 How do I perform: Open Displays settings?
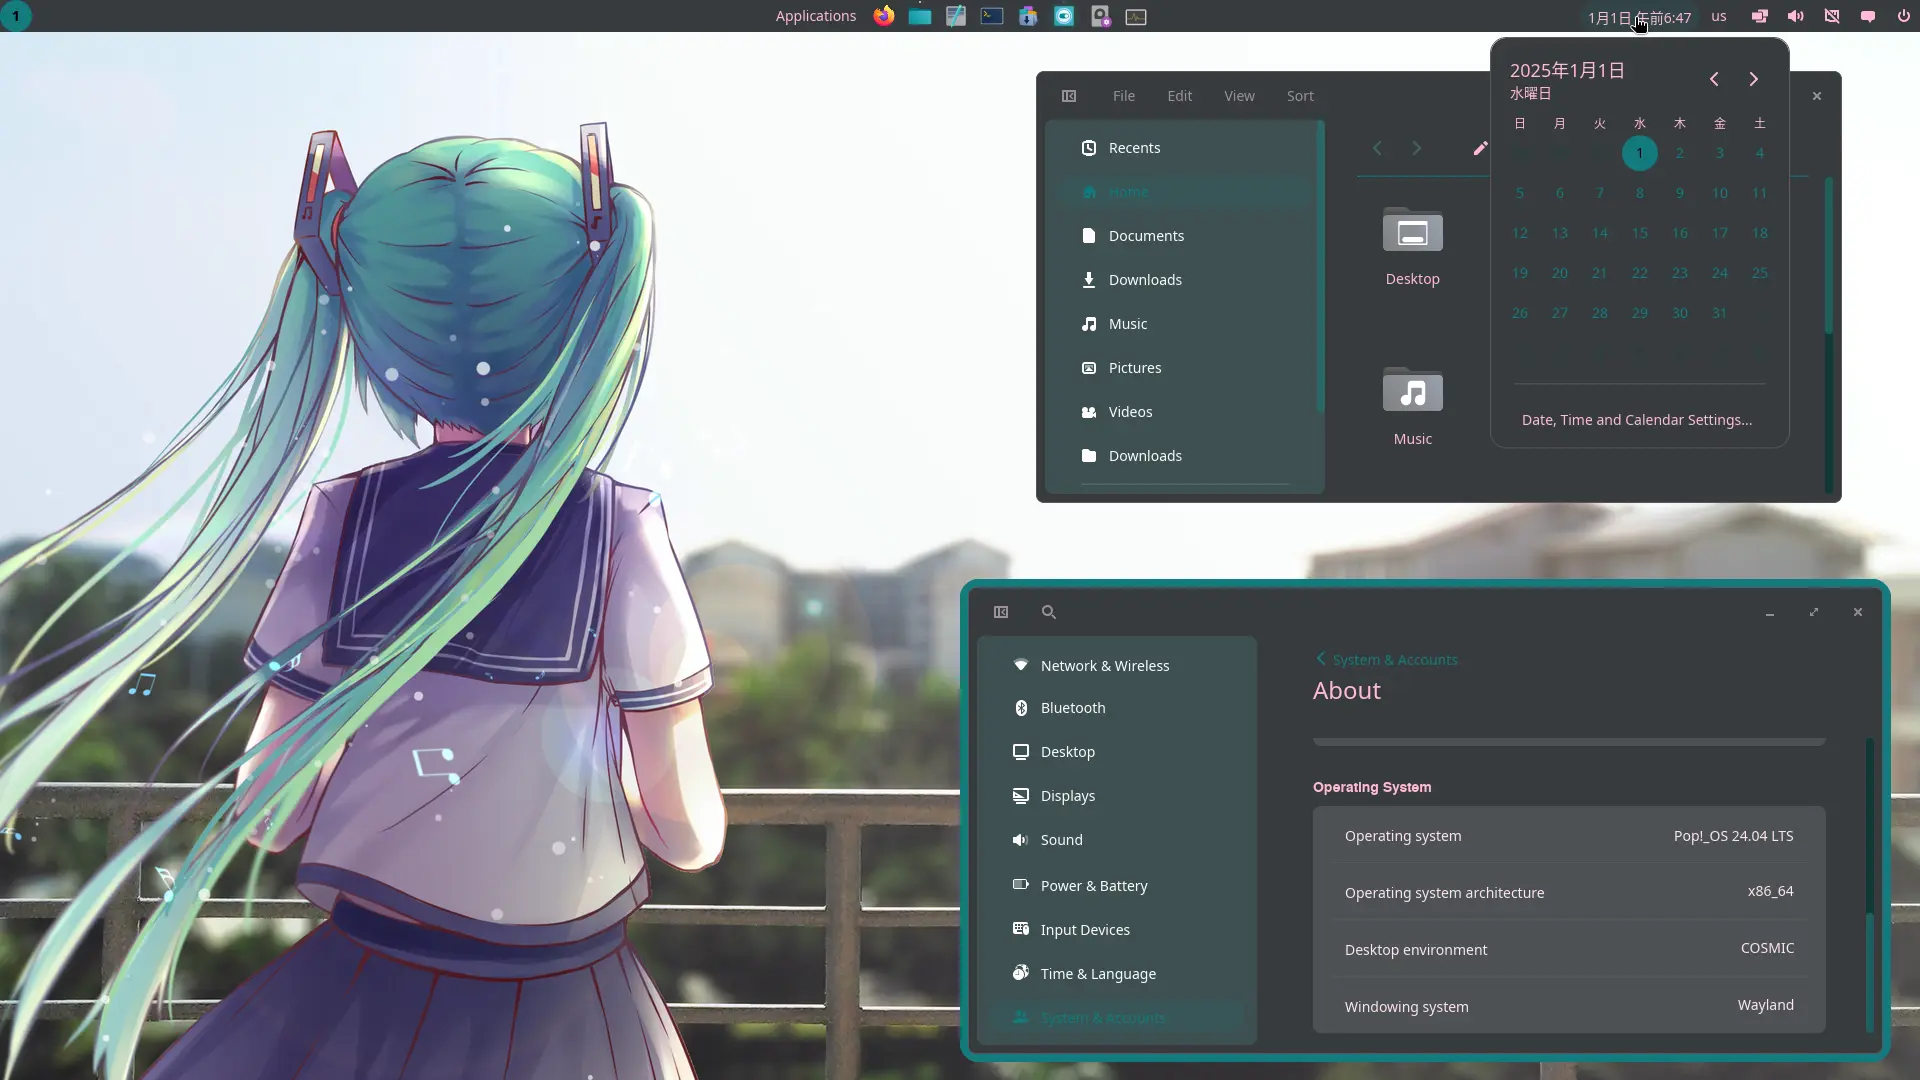1116,796
